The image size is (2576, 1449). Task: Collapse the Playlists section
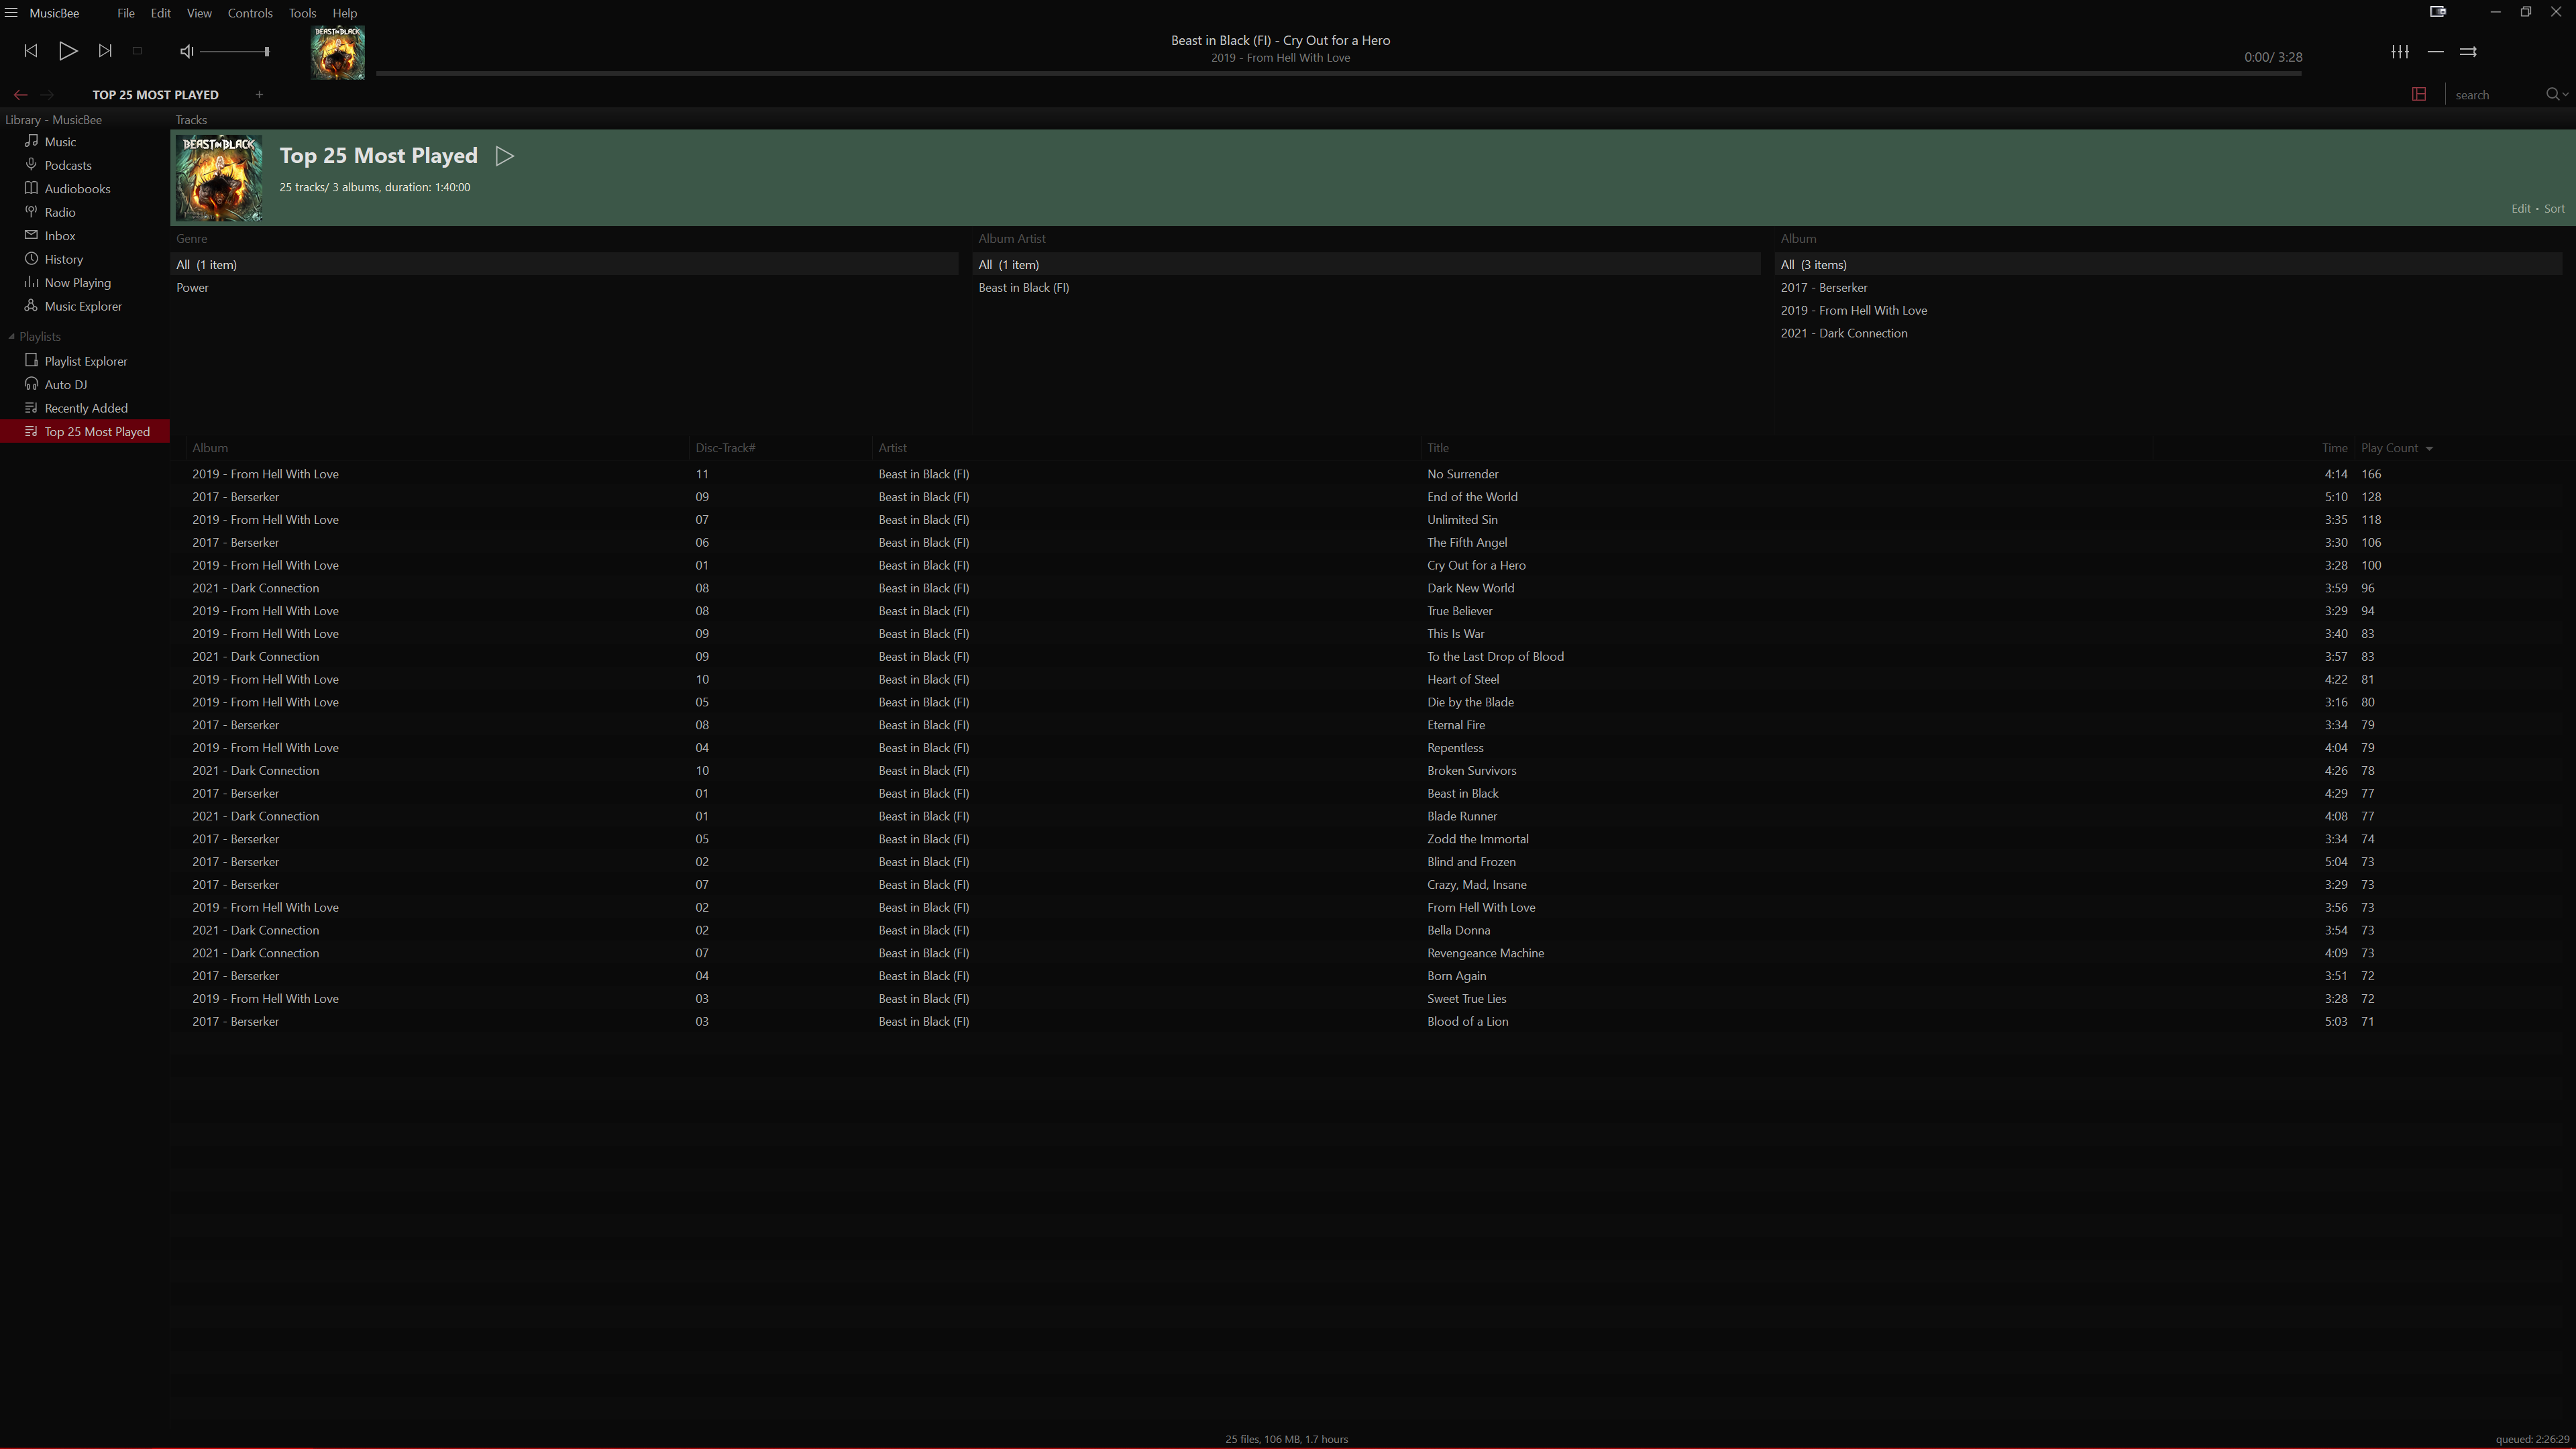(x=11, y=336)
